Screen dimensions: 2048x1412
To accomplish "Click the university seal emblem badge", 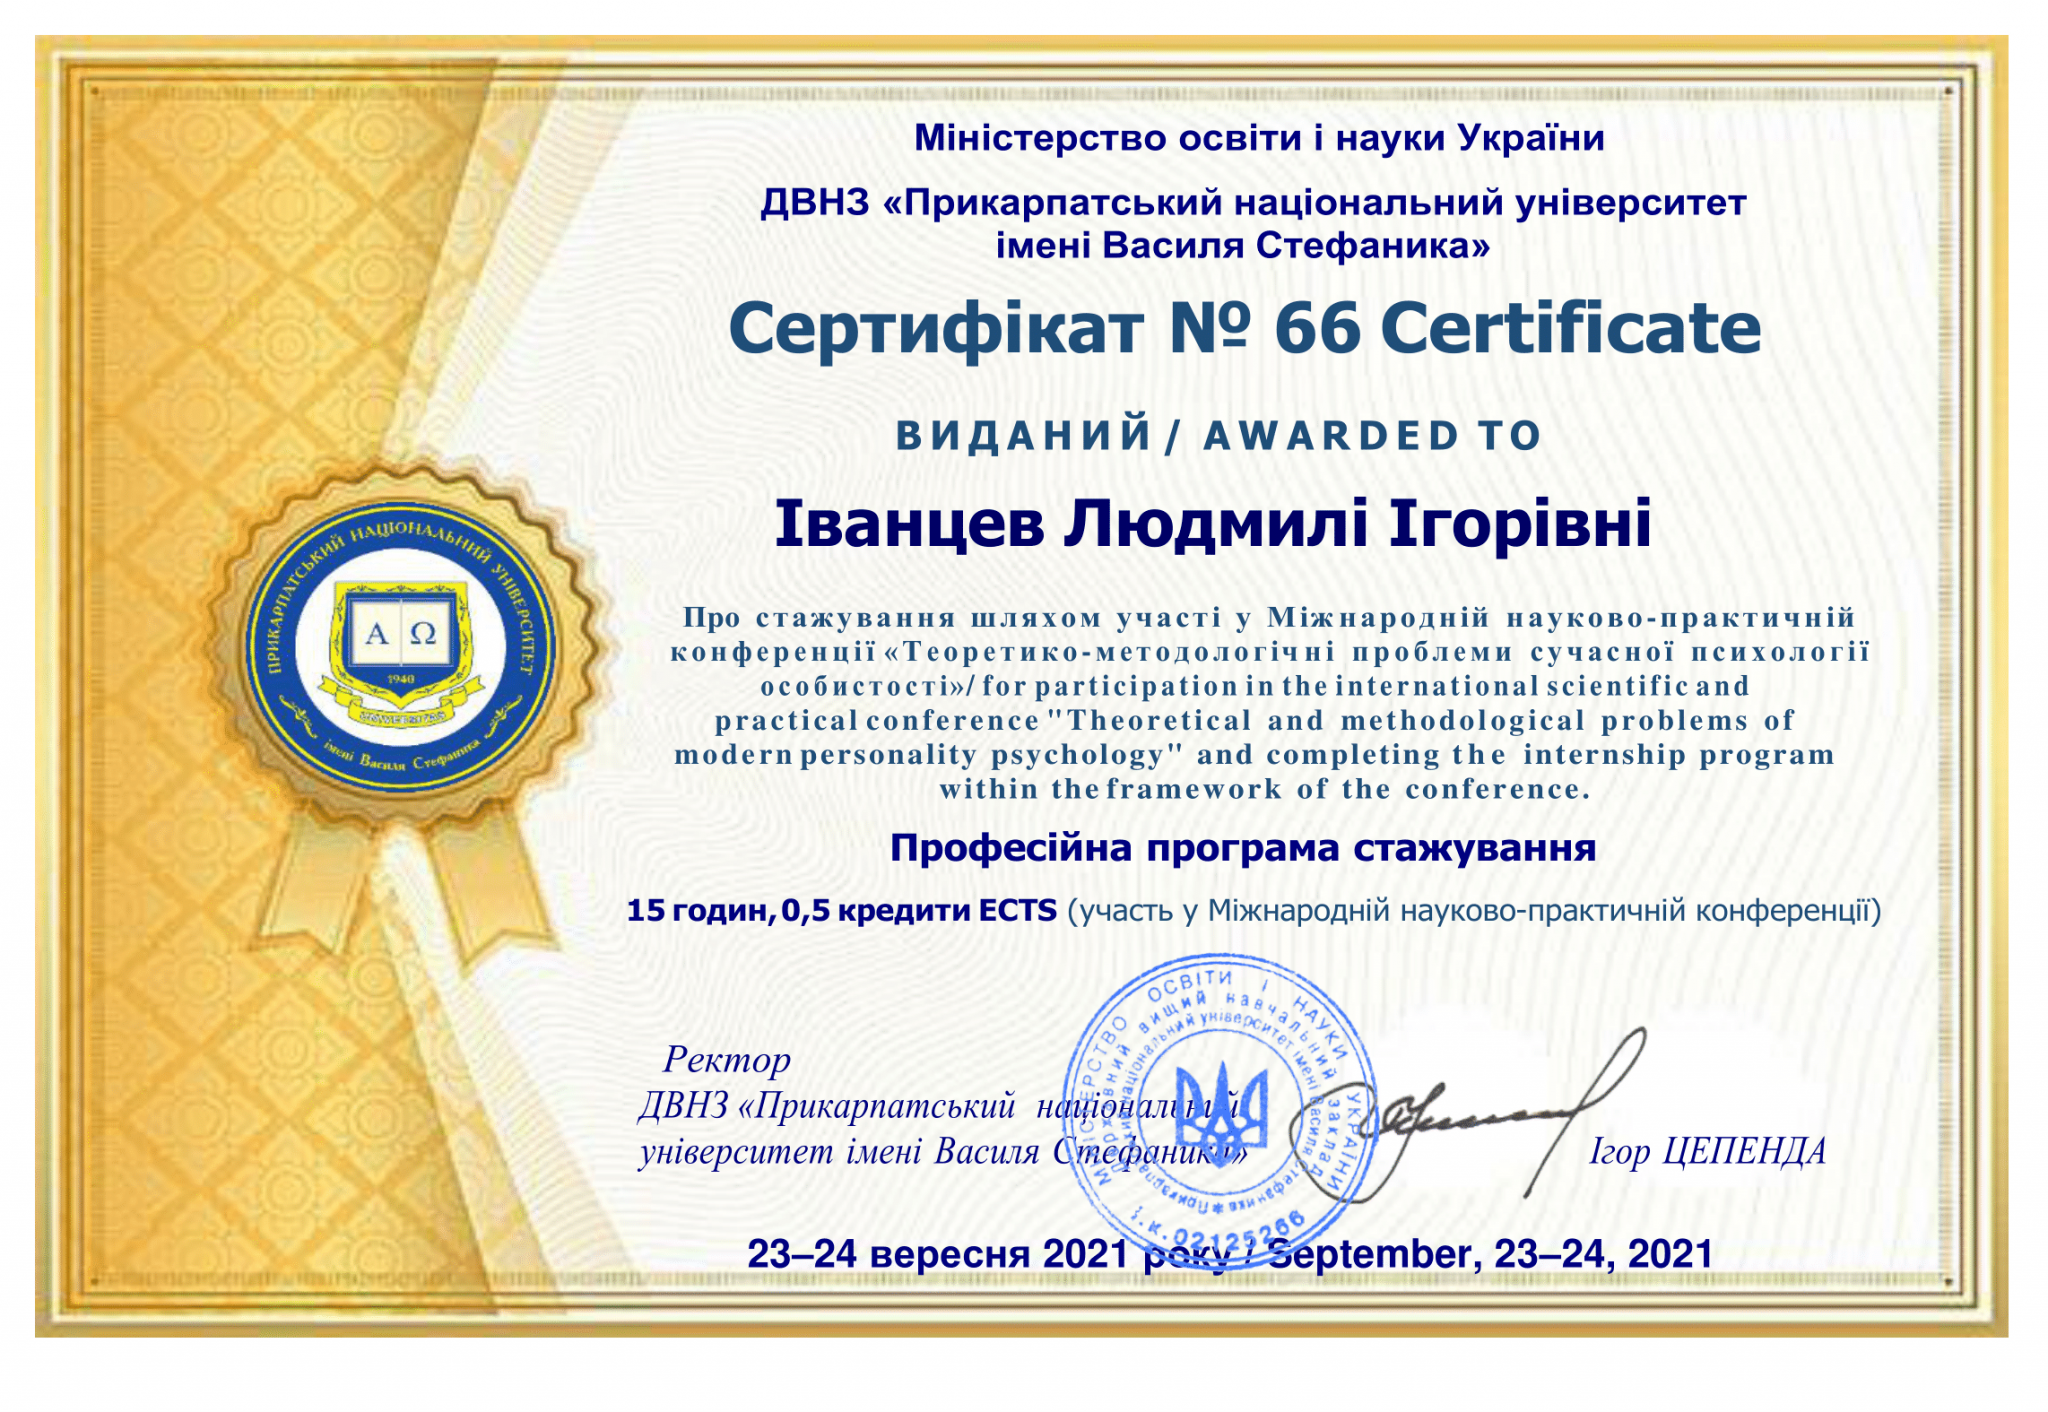I will [x=400, y=648].
